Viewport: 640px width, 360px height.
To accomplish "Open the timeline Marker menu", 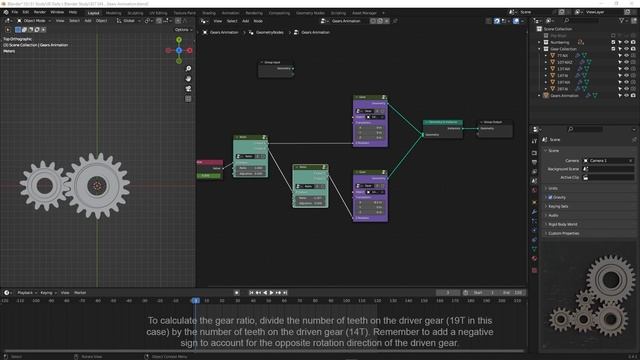I will point(80,293).
